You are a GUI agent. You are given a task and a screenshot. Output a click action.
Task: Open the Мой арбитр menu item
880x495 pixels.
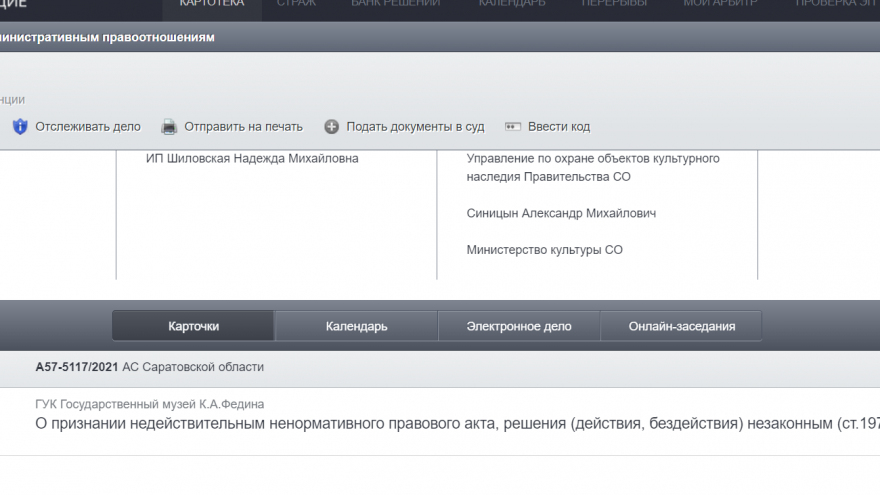(720, 4)
